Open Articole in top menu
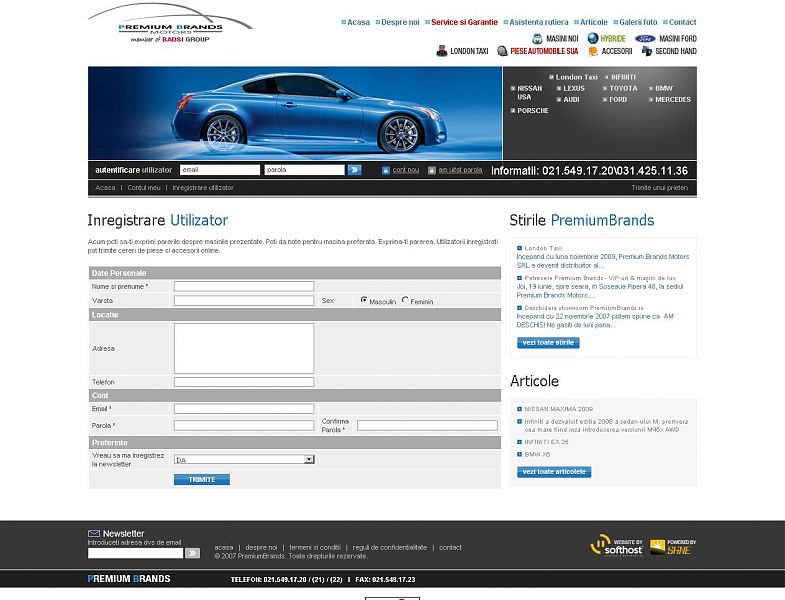Screen dimensions: 785x600 pos(593,22)
